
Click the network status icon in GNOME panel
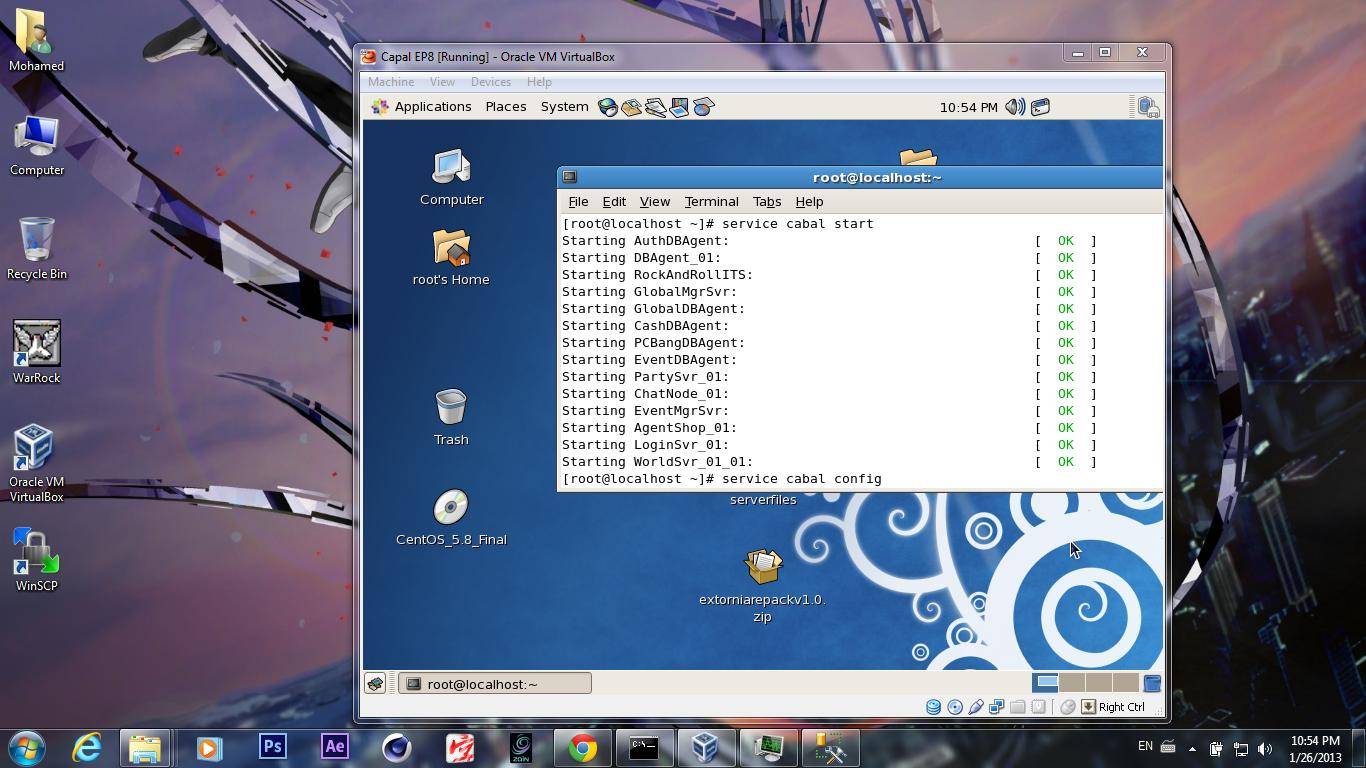pyautogui.click(x=1148, y=107)
